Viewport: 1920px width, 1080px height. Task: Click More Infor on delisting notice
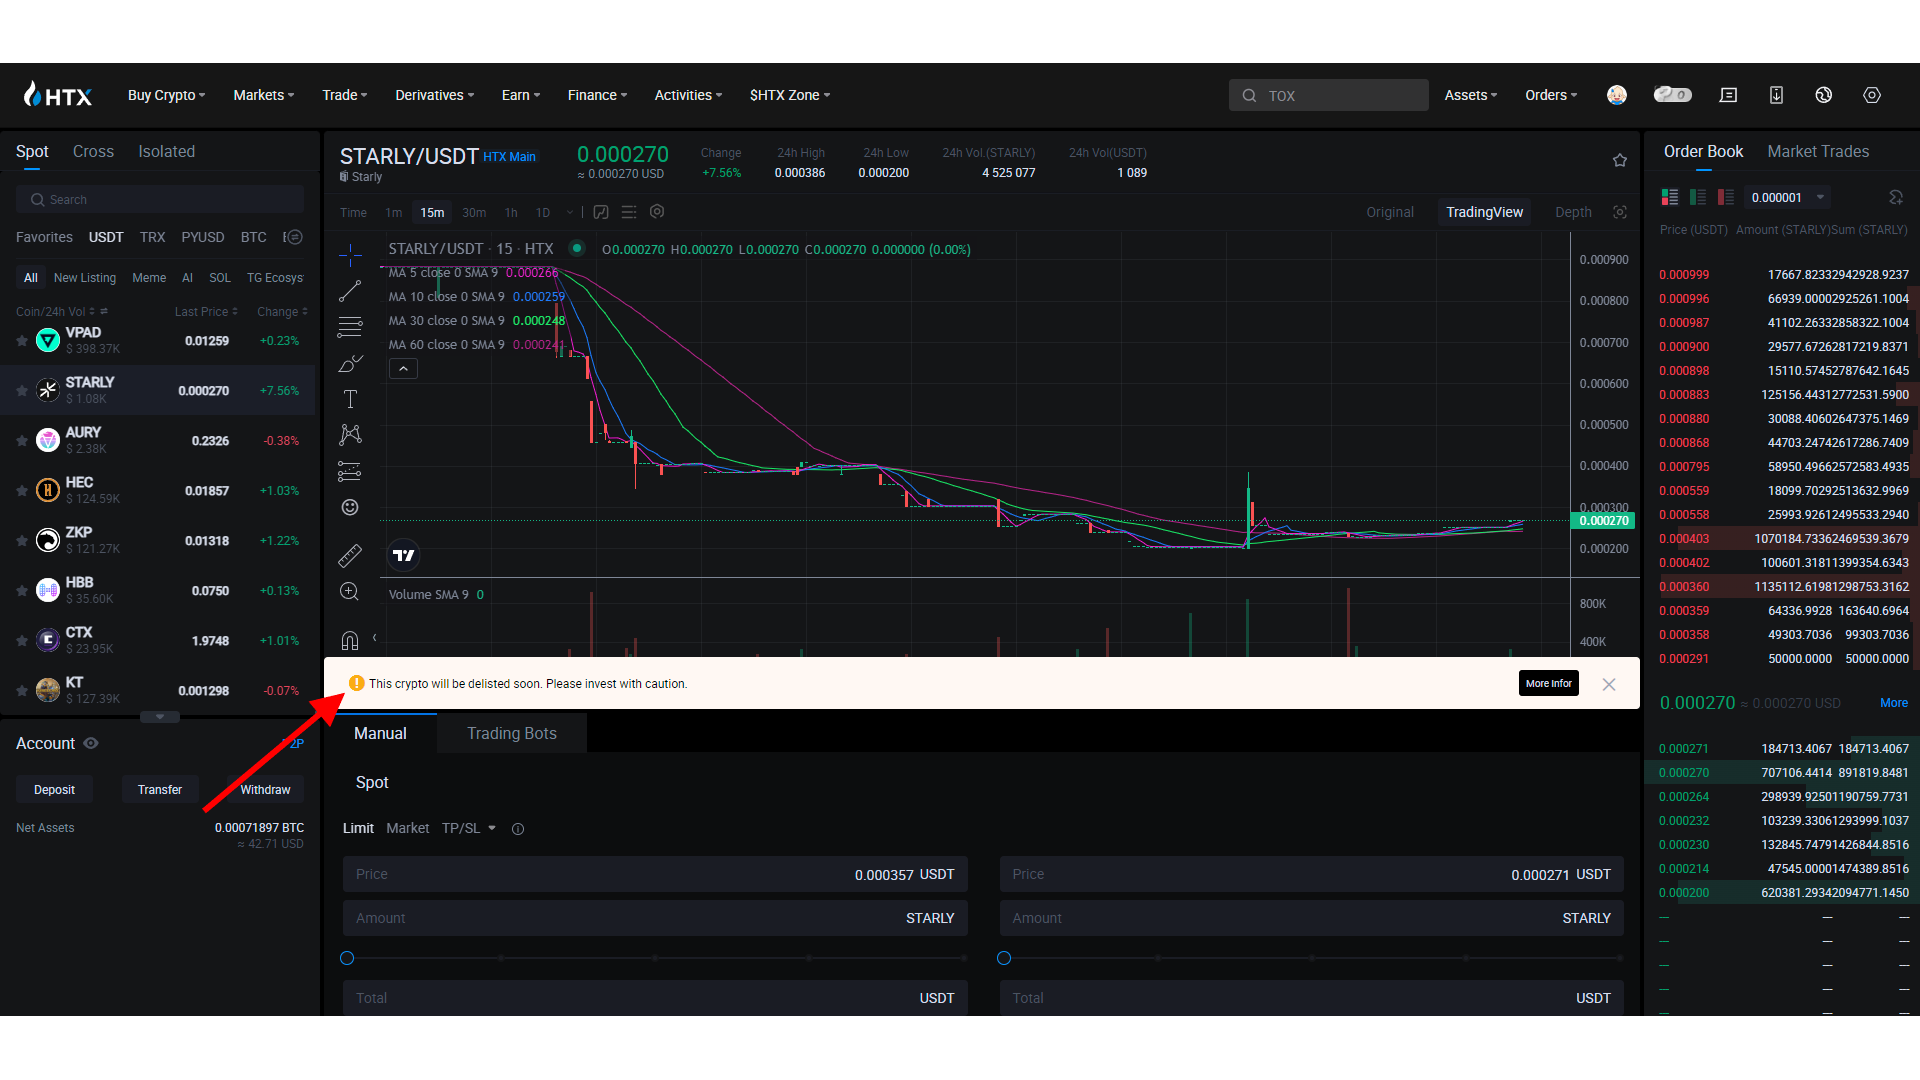(x=1548, y=683)
